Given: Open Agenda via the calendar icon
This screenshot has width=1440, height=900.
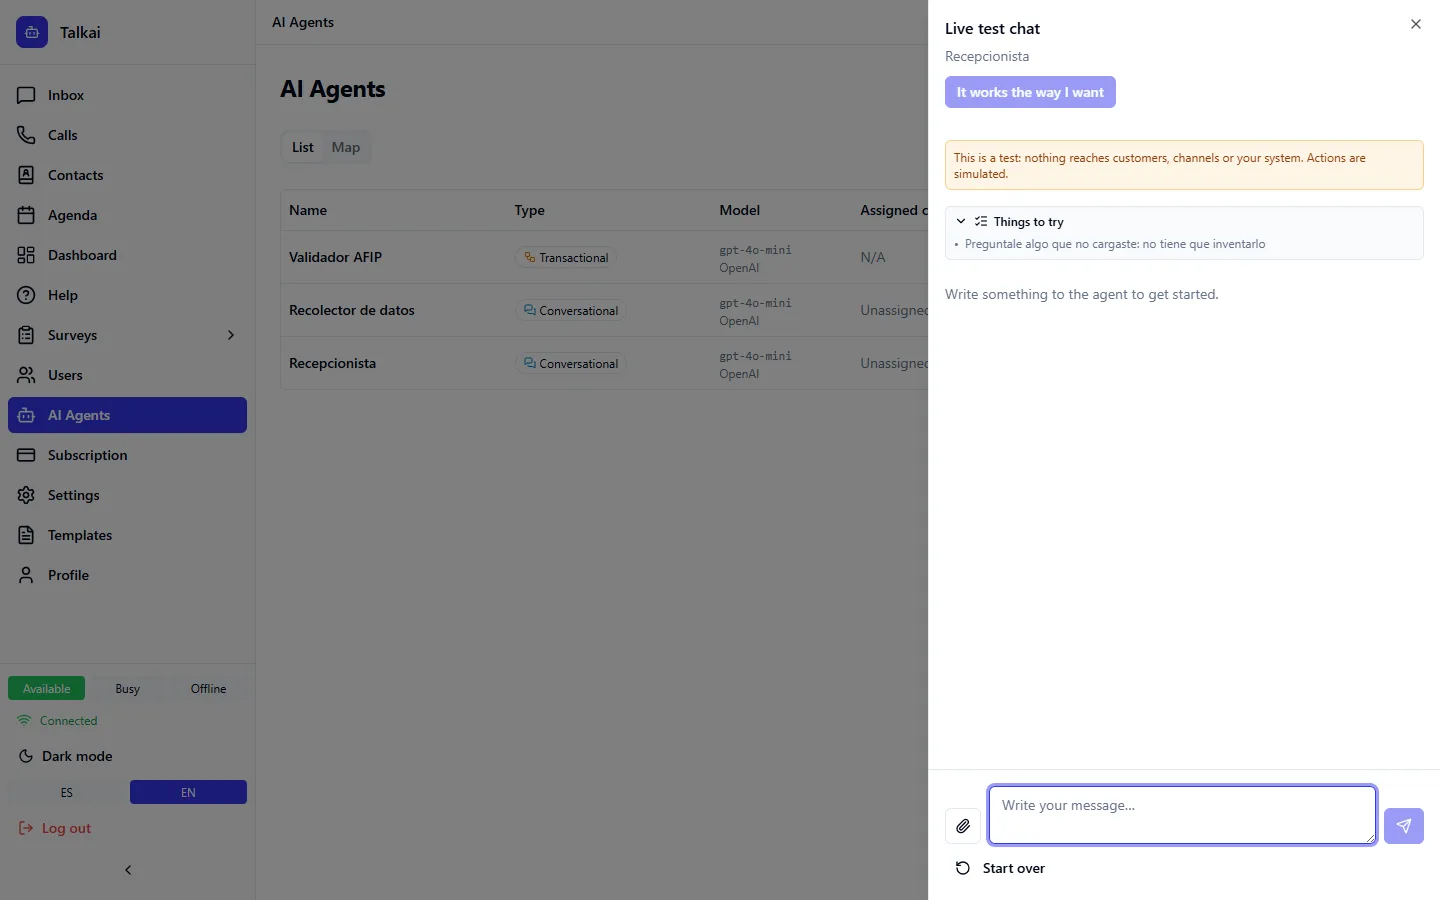Looking at the screenshot, I should coord(26,215).
